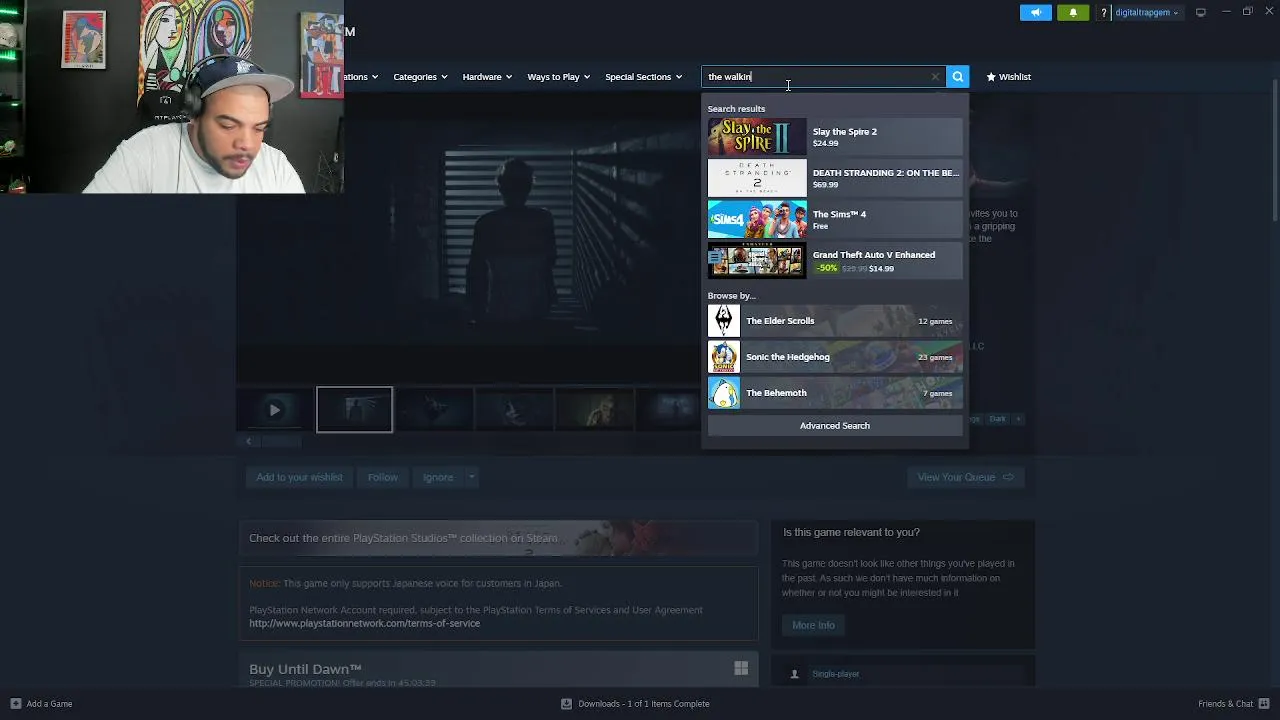Click the blue megaphone announcements icon

pyautogui.click(x=1036, y=13)
